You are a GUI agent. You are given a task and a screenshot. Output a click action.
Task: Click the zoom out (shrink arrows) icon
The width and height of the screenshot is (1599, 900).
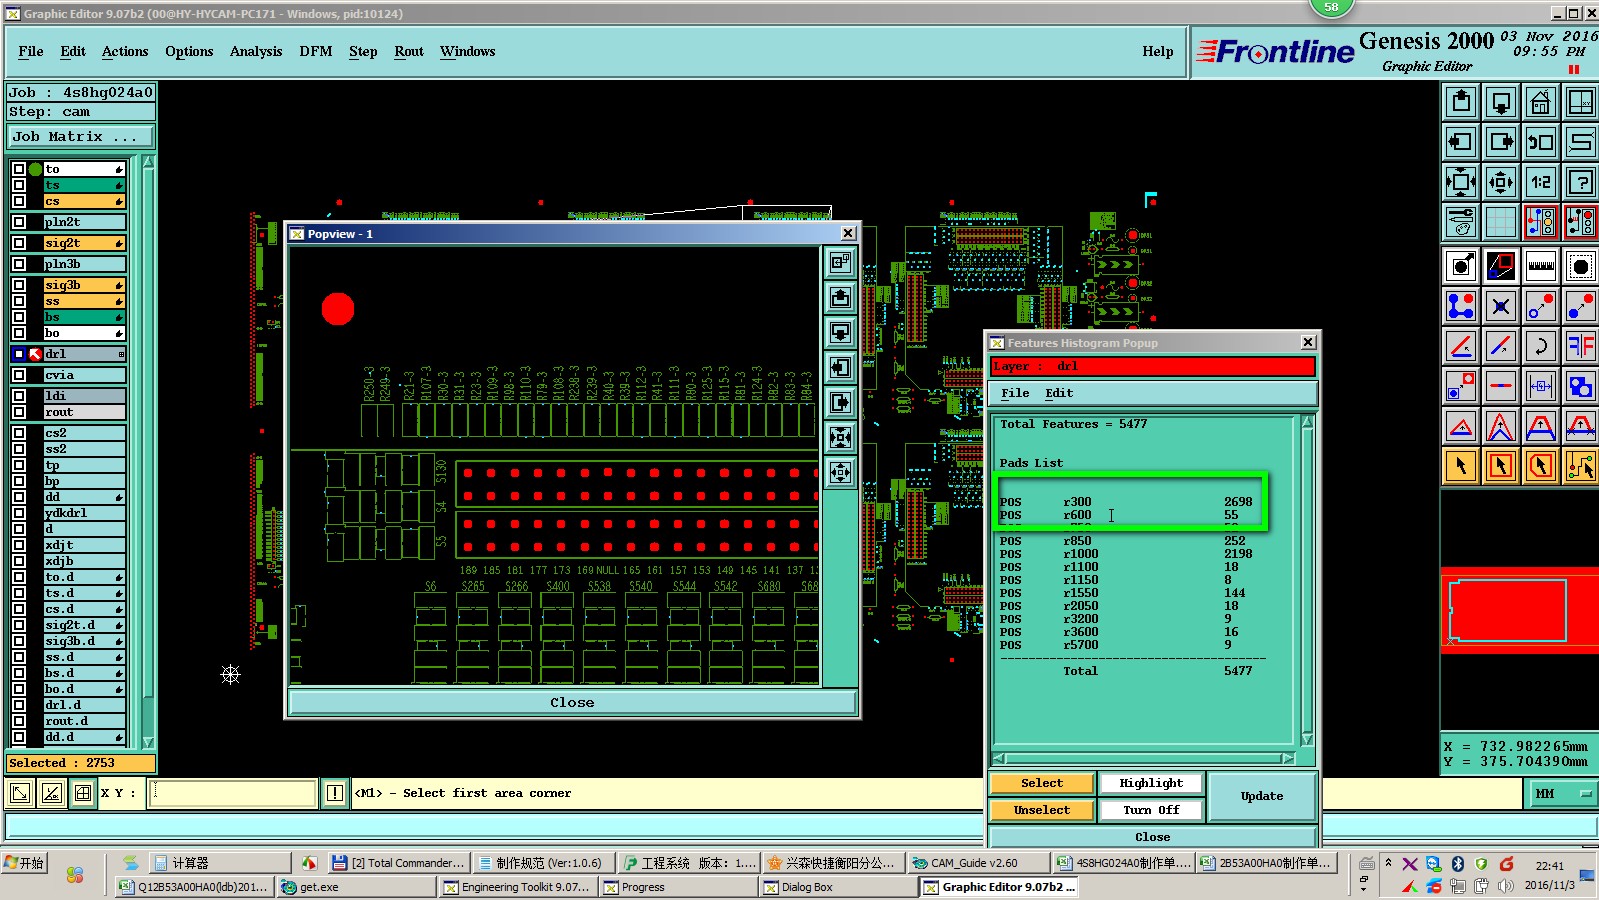[1501, 182]
